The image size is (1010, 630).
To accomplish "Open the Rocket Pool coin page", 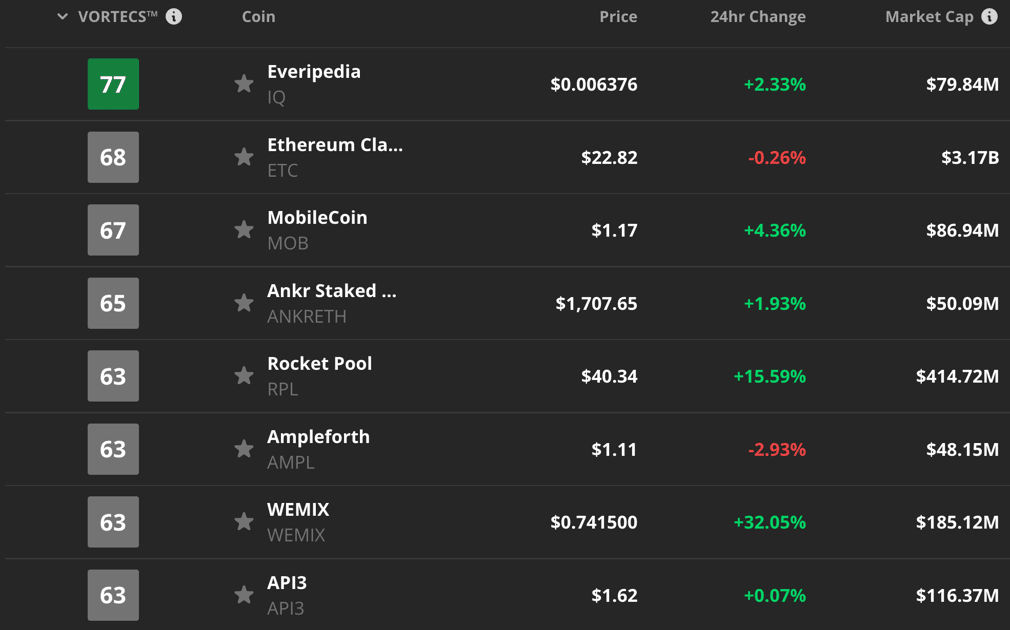I will (x=319, y=364).
